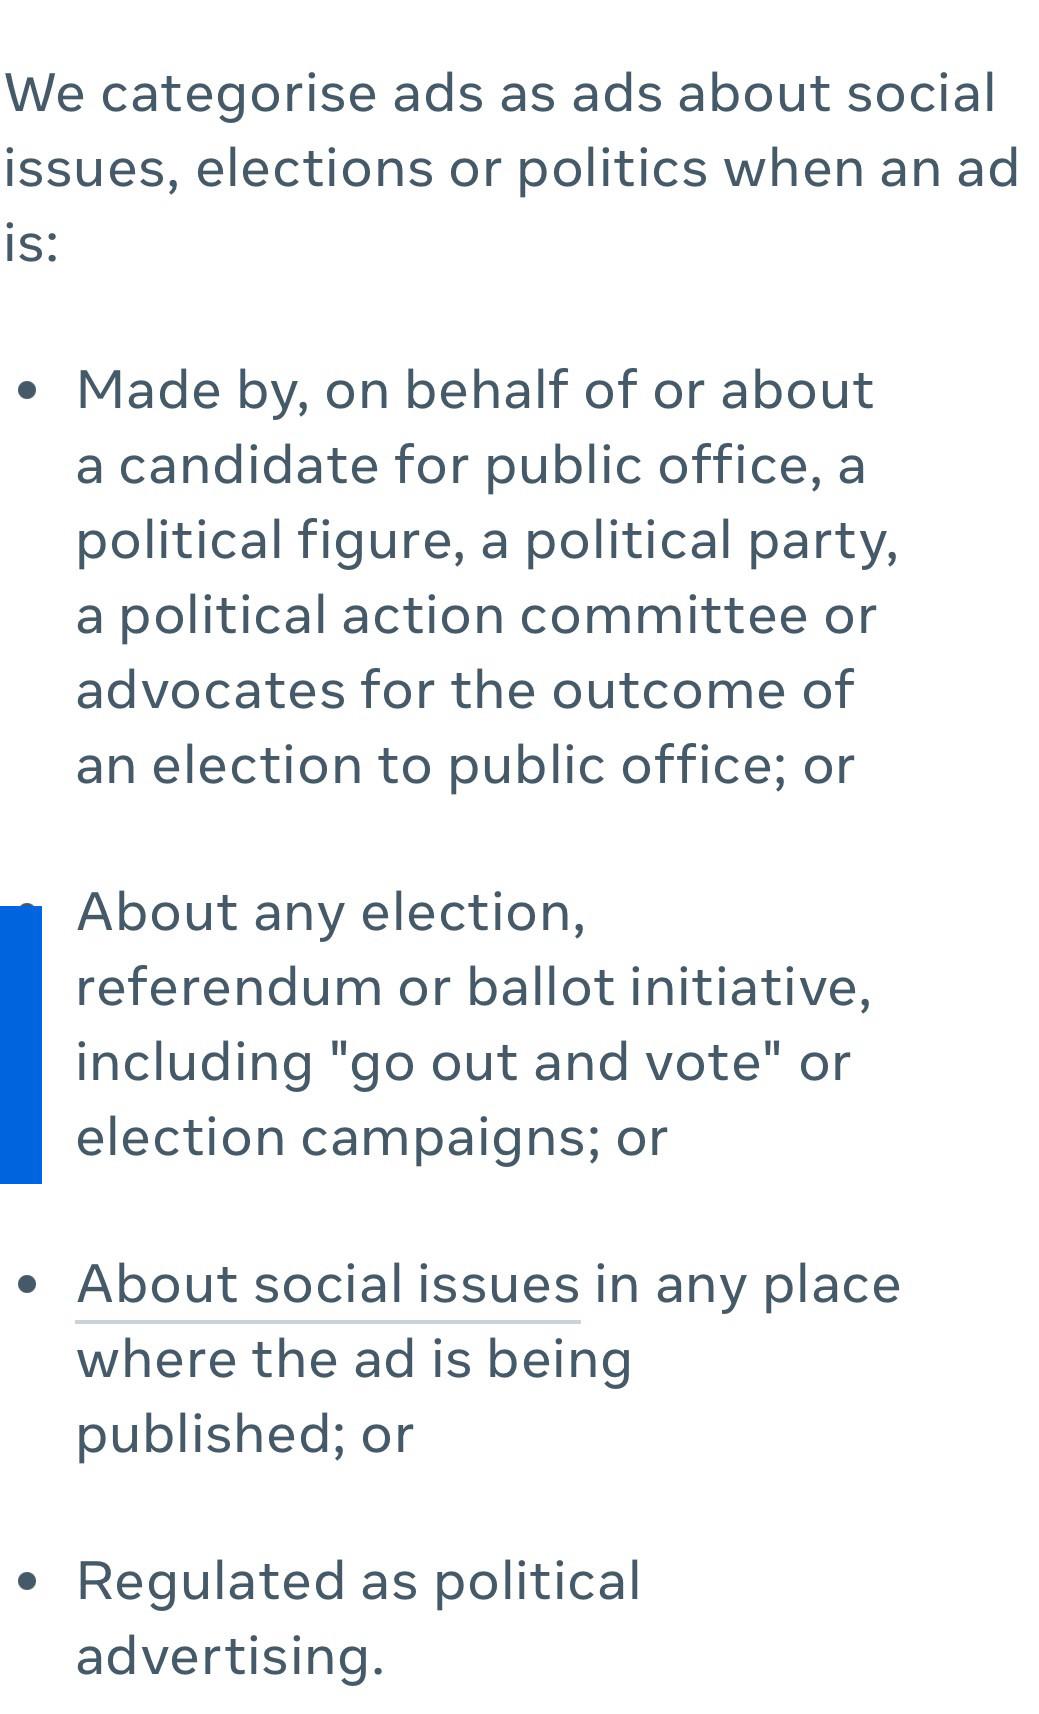This screenshot has width=1039, height=1714.
Task: Click "a candidate for public office" text
Action: pyautogui.click(x=470, y=465)
